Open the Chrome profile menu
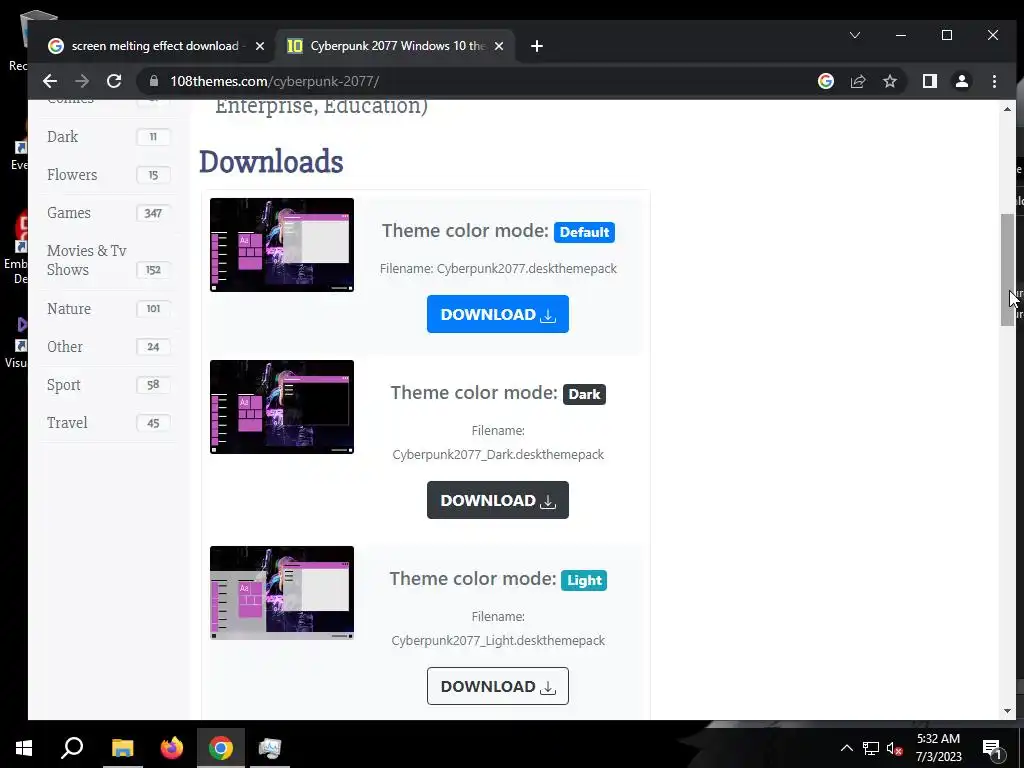1024x768 pixels. (961, 81)
